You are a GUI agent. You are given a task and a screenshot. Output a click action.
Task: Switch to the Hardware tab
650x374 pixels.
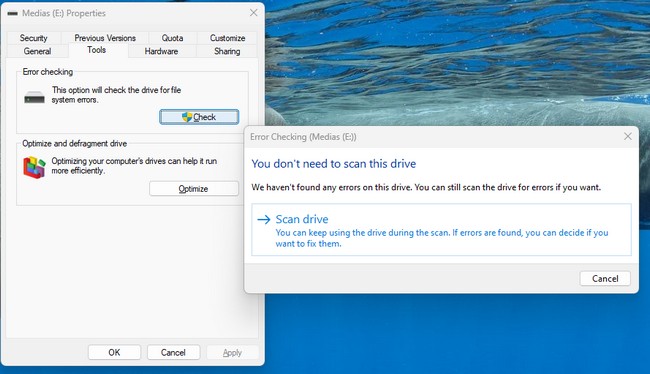(161, 51)
